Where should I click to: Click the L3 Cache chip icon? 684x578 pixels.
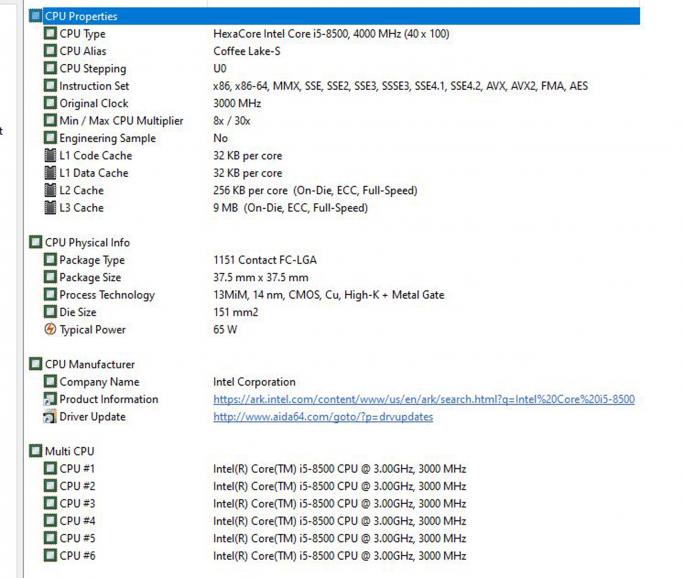tap(50, 208)
